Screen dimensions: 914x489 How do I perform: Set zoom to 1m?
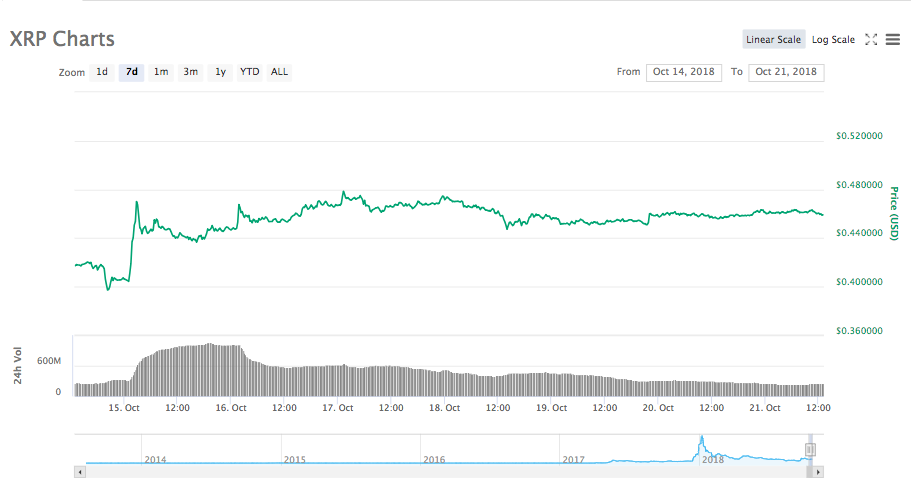pyautogui.click(x=161, y=72)
